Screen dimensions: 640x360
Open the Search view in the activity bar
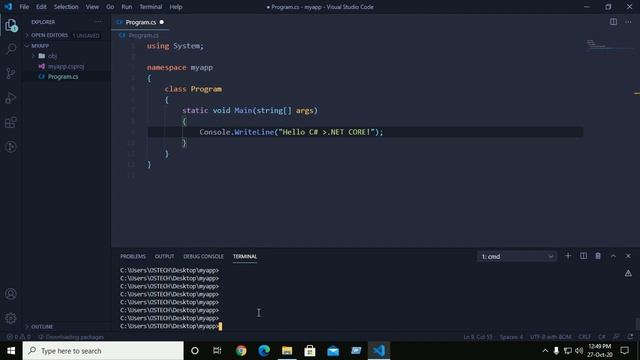(x=11, y=49)
